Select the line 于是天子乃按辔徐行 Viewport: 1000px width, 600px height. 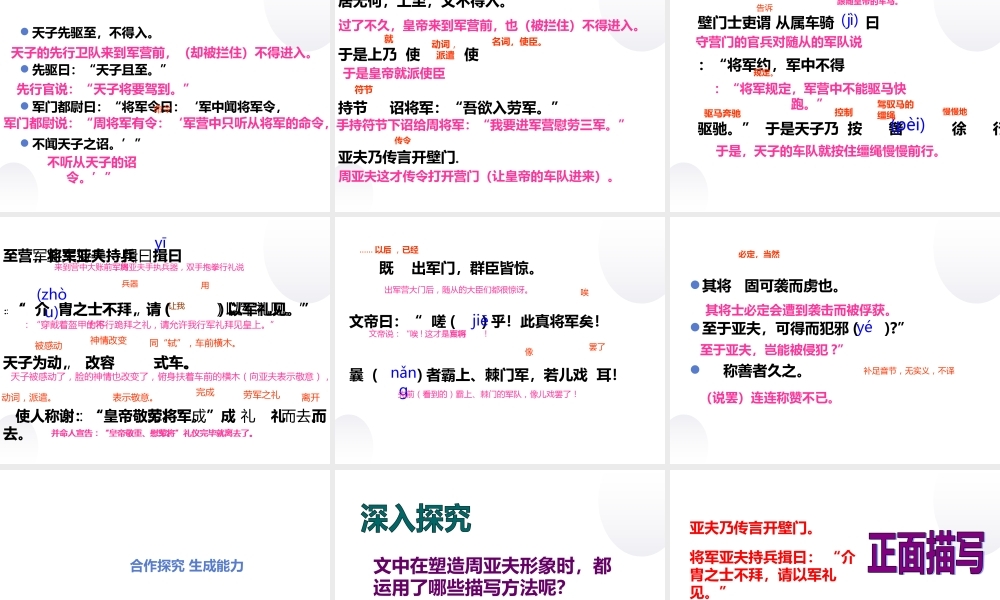coord(883,129)
